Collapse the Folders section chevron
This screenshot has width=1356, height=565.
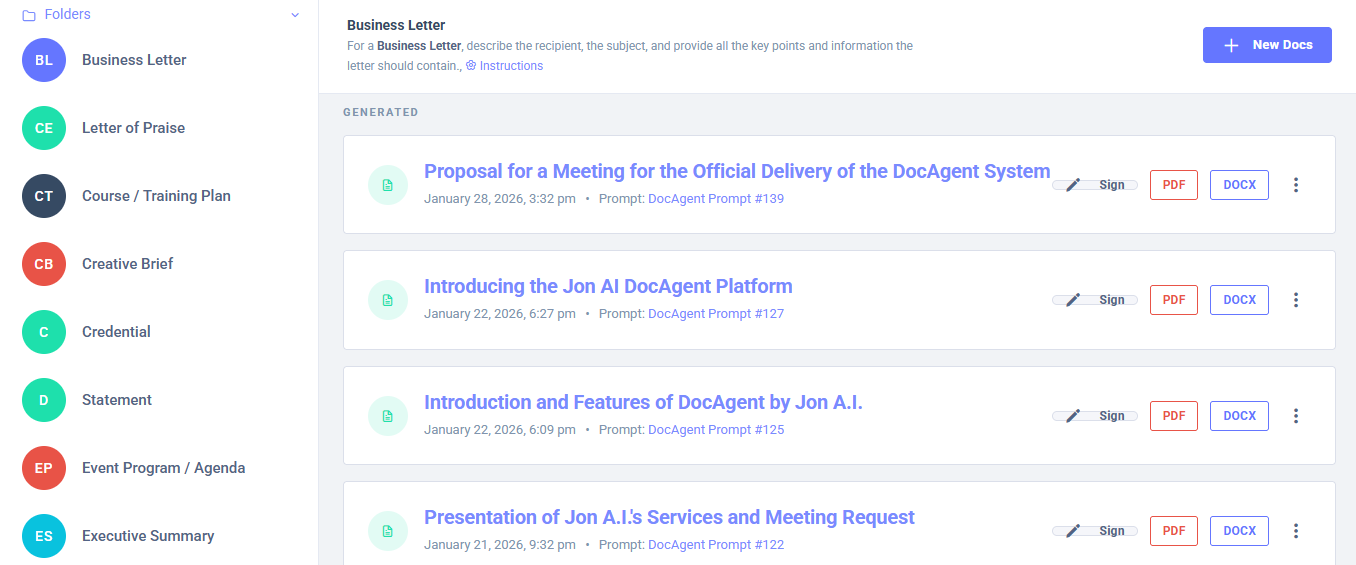(295, 15)
